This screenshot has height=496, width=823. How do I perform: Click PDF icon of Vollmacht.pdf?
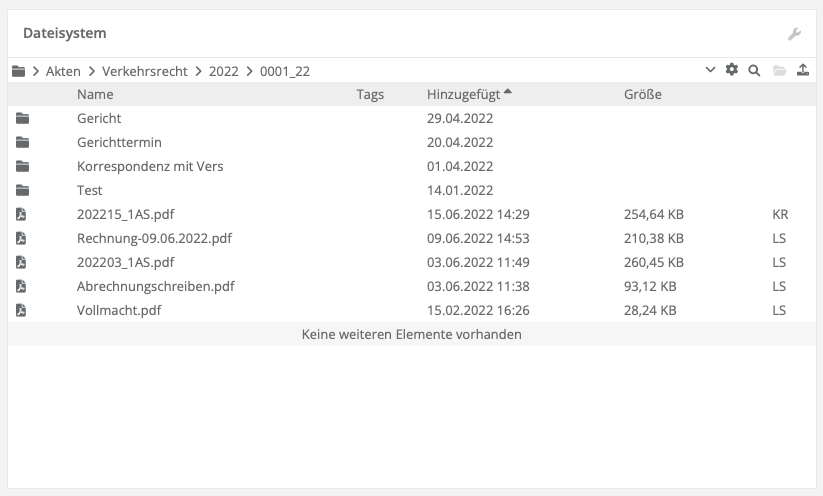(x=22, y=310)
